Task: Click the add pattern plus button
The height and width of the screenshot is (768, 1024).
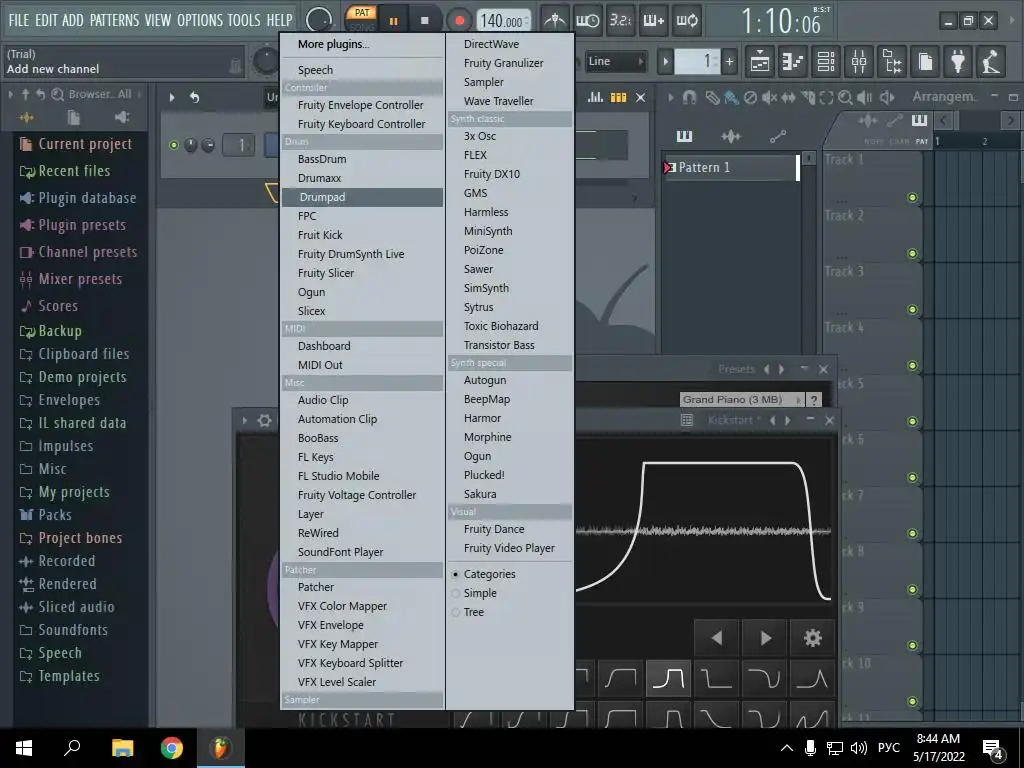Action: [x=729, y=61]
